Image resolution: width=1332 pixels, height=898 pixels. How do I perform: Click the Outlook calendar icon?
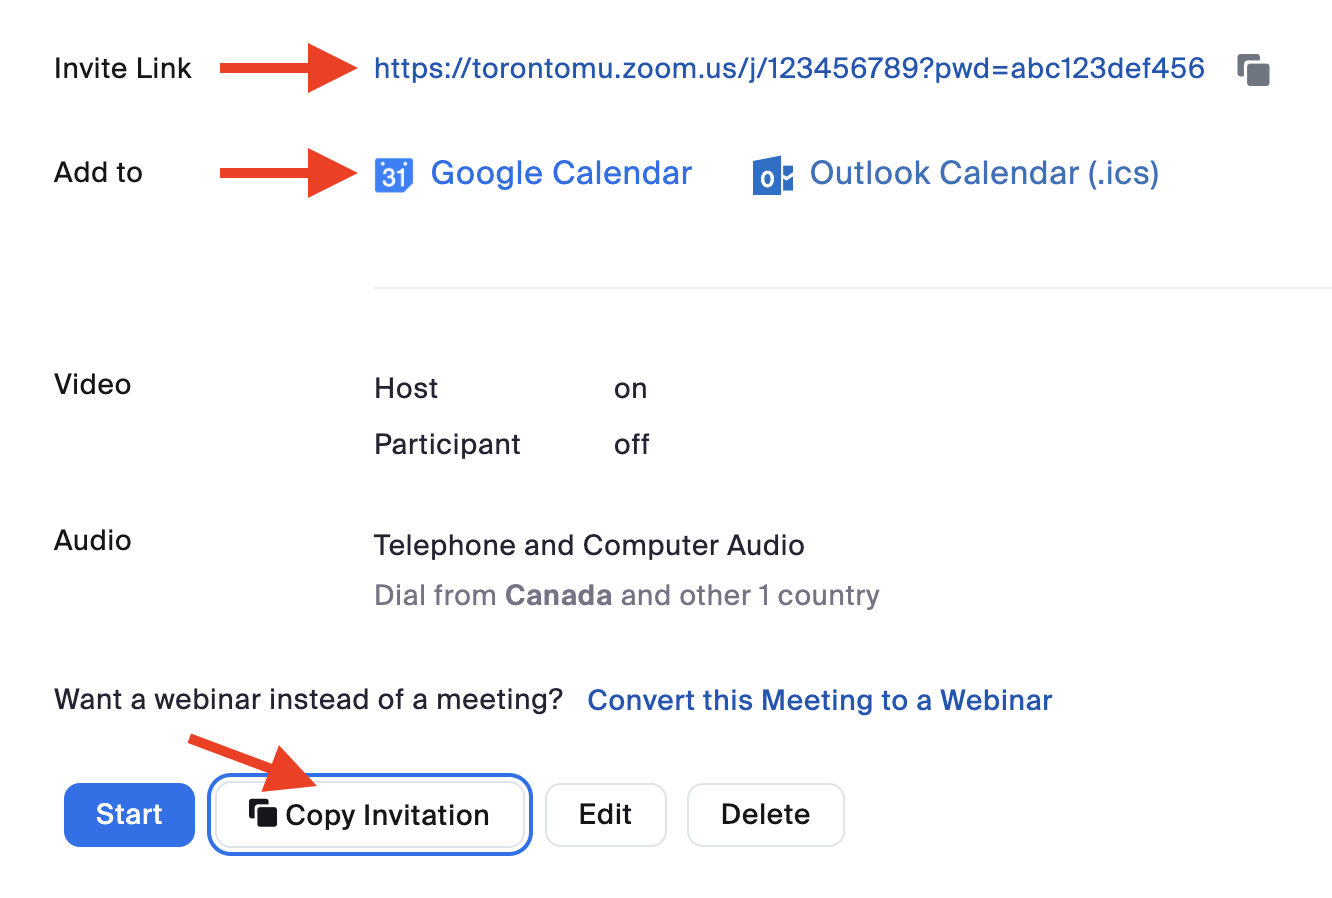(772, 176)
